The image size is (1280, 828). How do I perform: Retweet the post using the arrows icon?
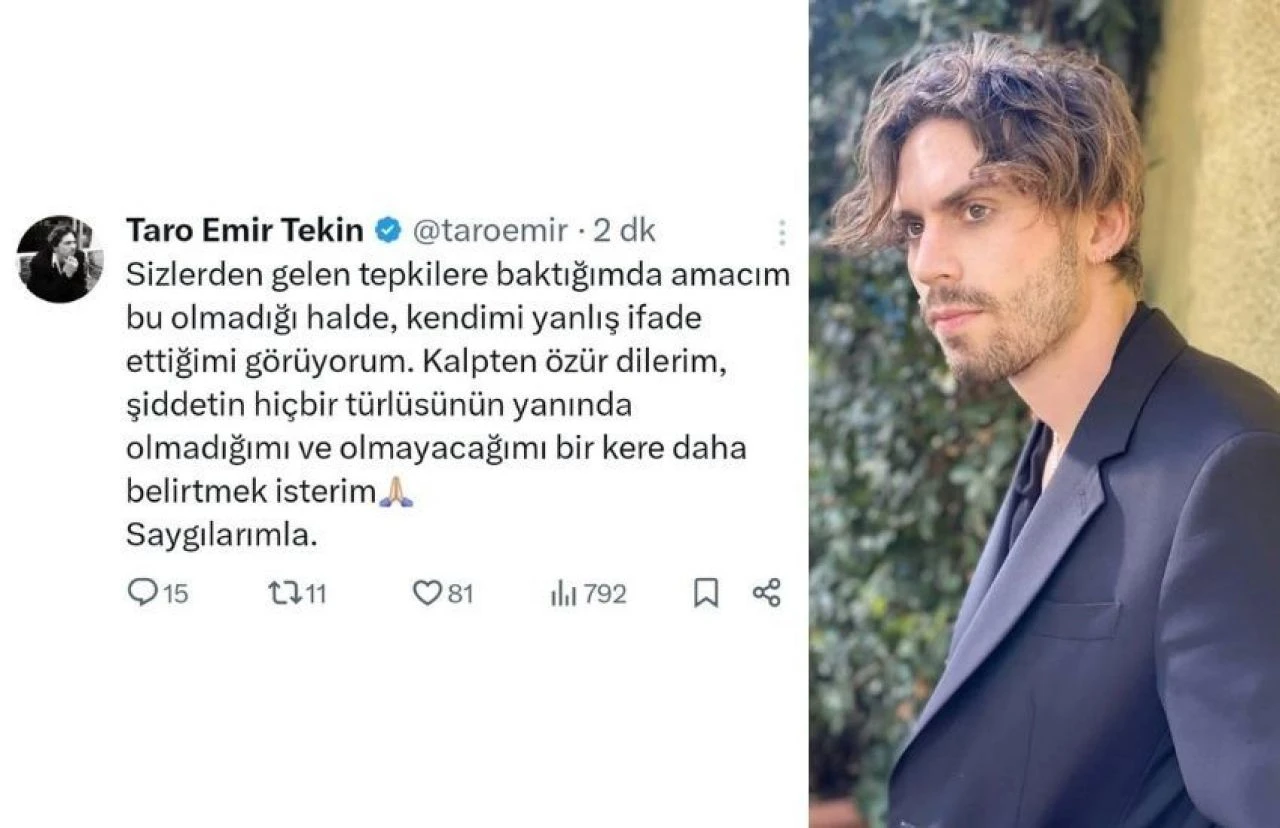[285, 593]
